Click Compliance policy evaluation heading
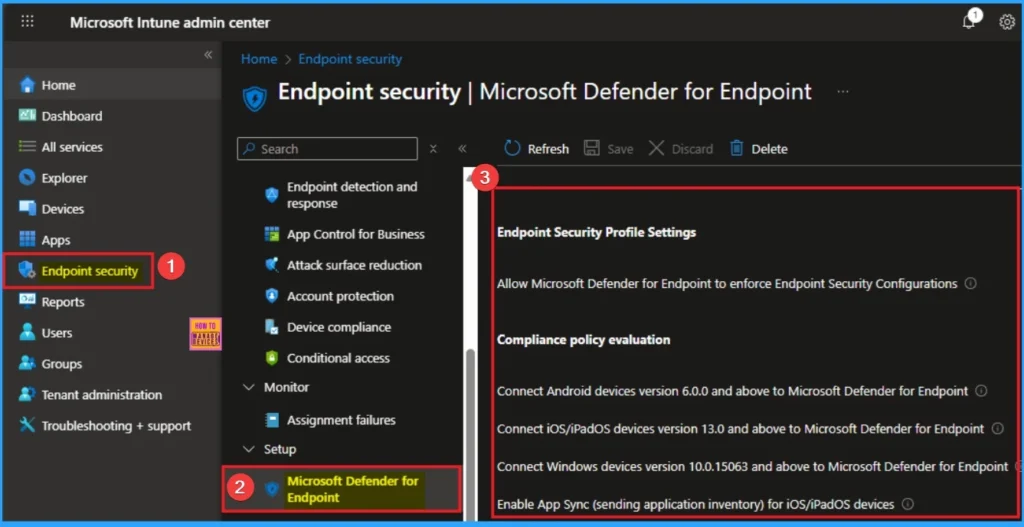This screenshot has height=527, width=1024. coord(583,340)
